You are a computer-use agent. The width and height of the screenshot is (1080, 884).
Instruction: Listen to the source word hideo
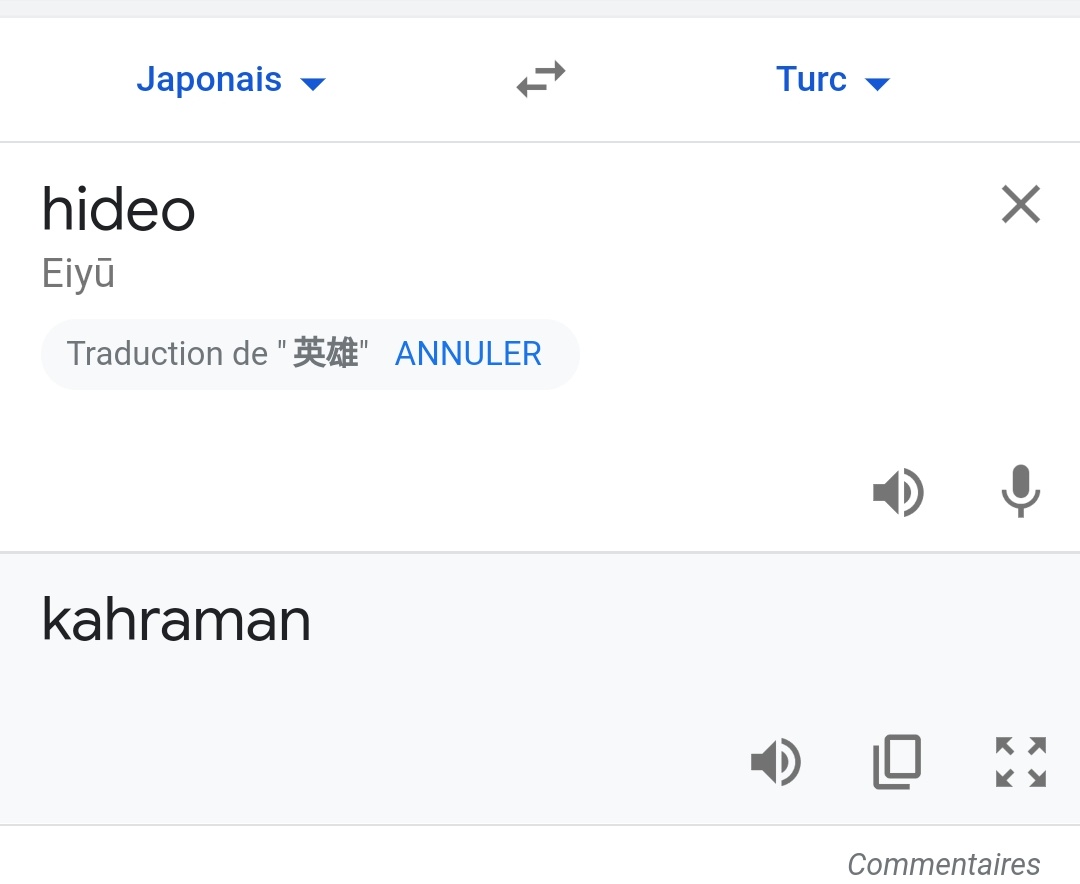[x=898, y=492]
